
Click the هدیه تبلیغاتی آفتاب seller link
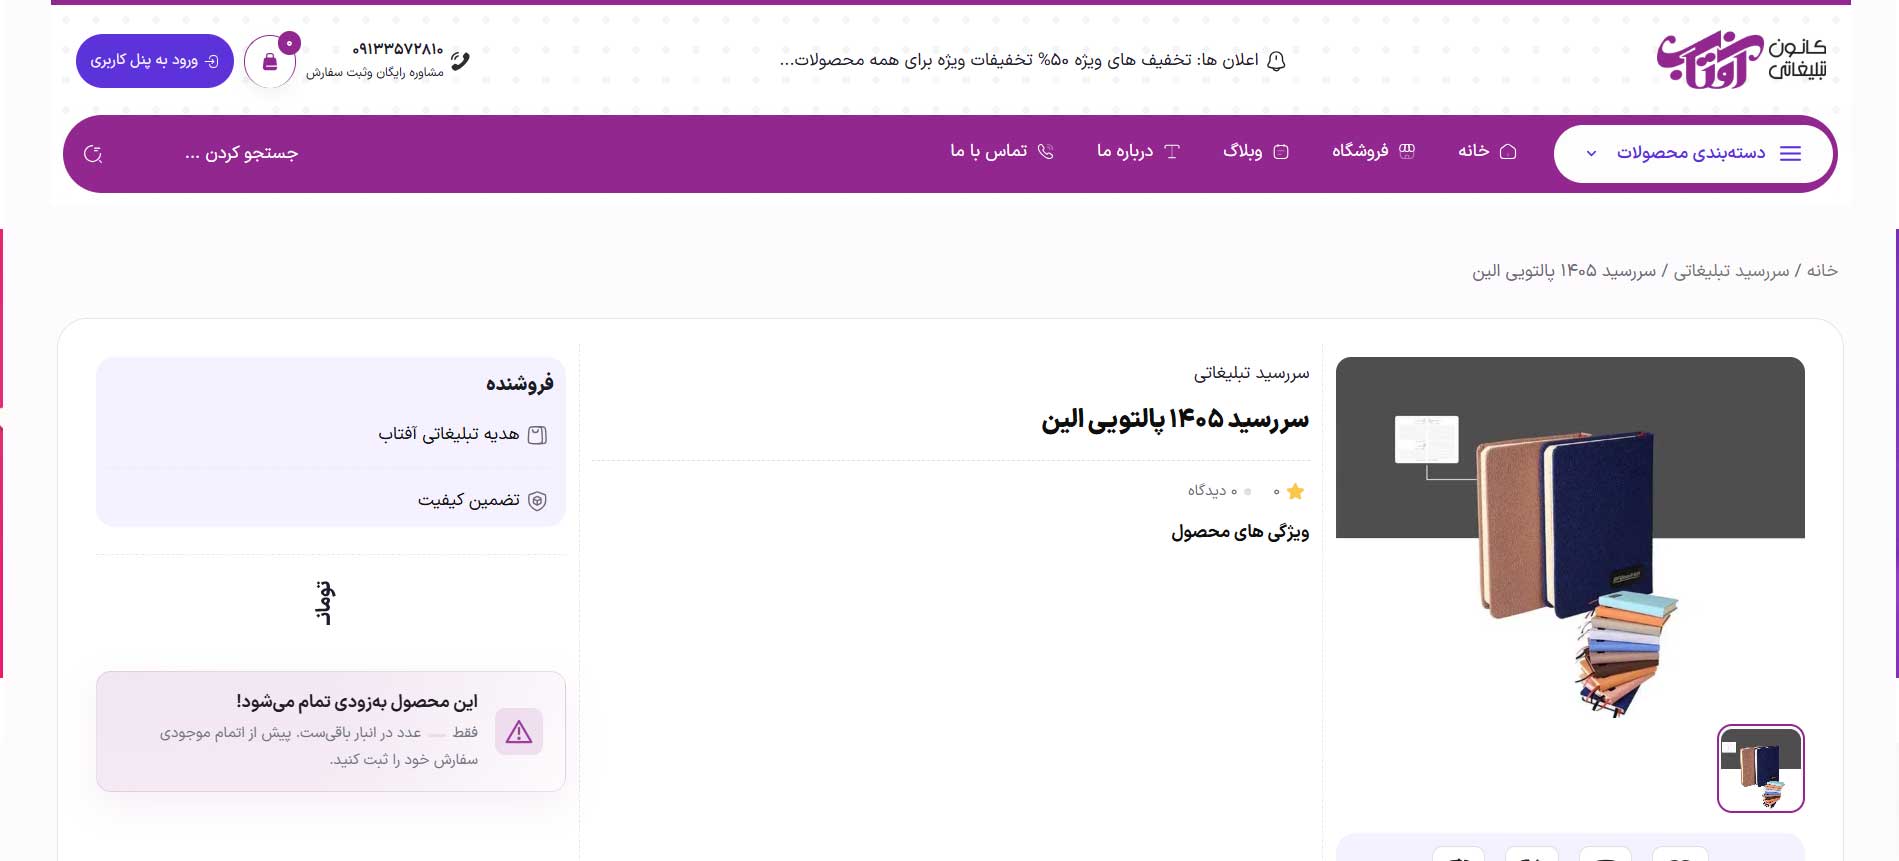coord(448,434)
